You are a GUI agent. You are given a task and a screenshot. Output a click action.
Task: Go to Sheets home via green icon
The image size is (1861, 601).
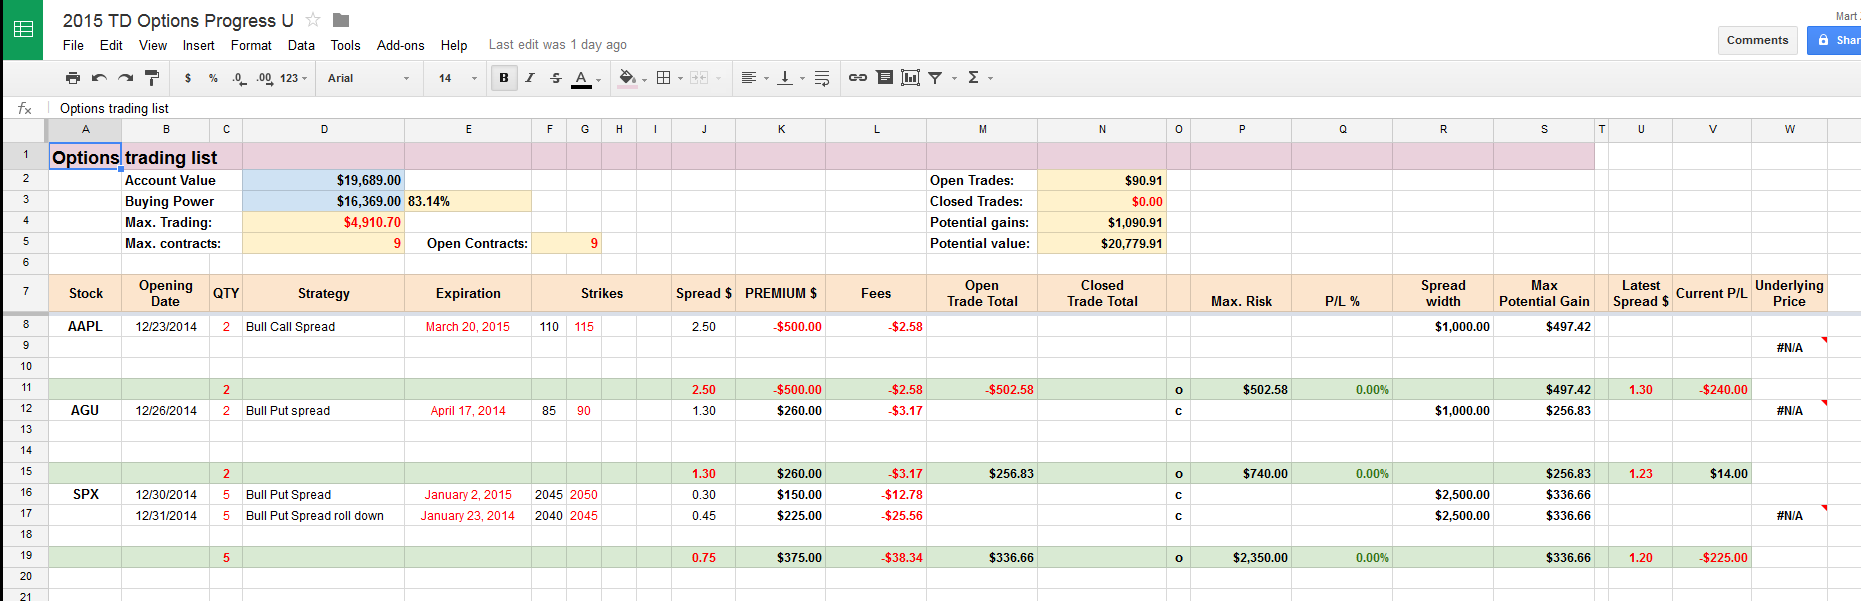[23, 30]
